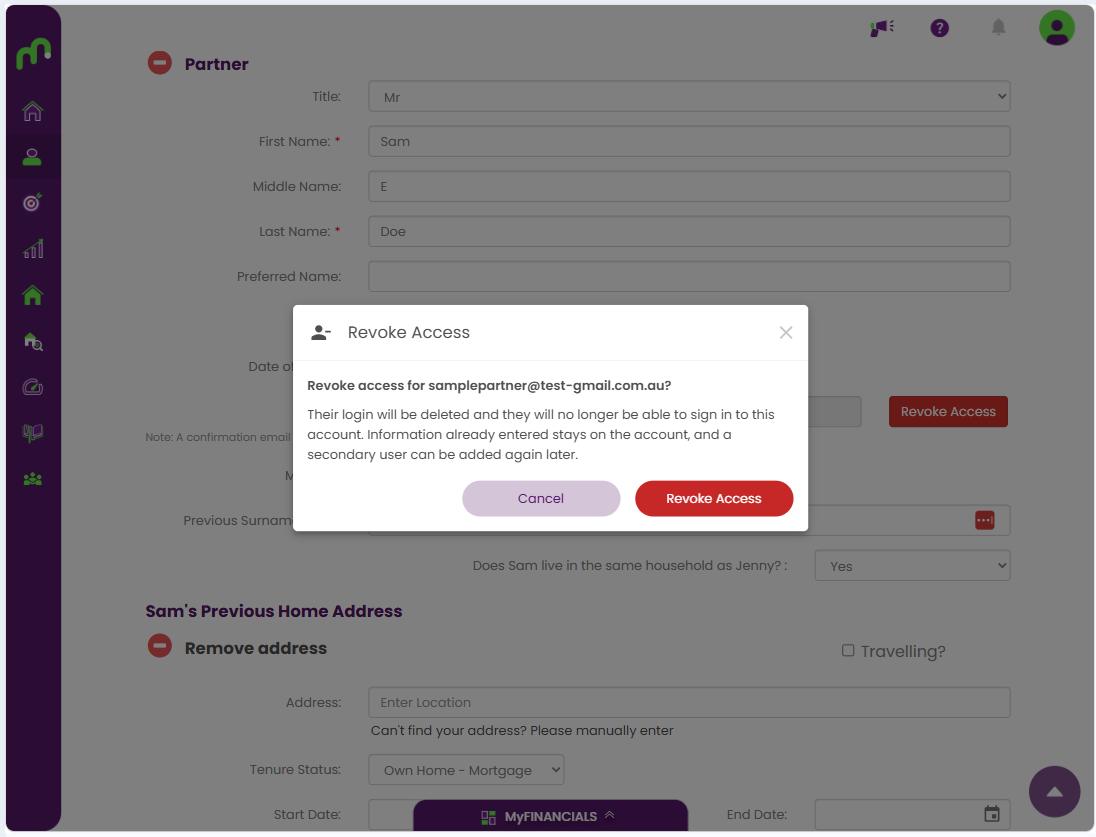This screenshot has height=837, width=1096.
Task: Open the Tenure Status dropdown
Action: pos(466,769)
